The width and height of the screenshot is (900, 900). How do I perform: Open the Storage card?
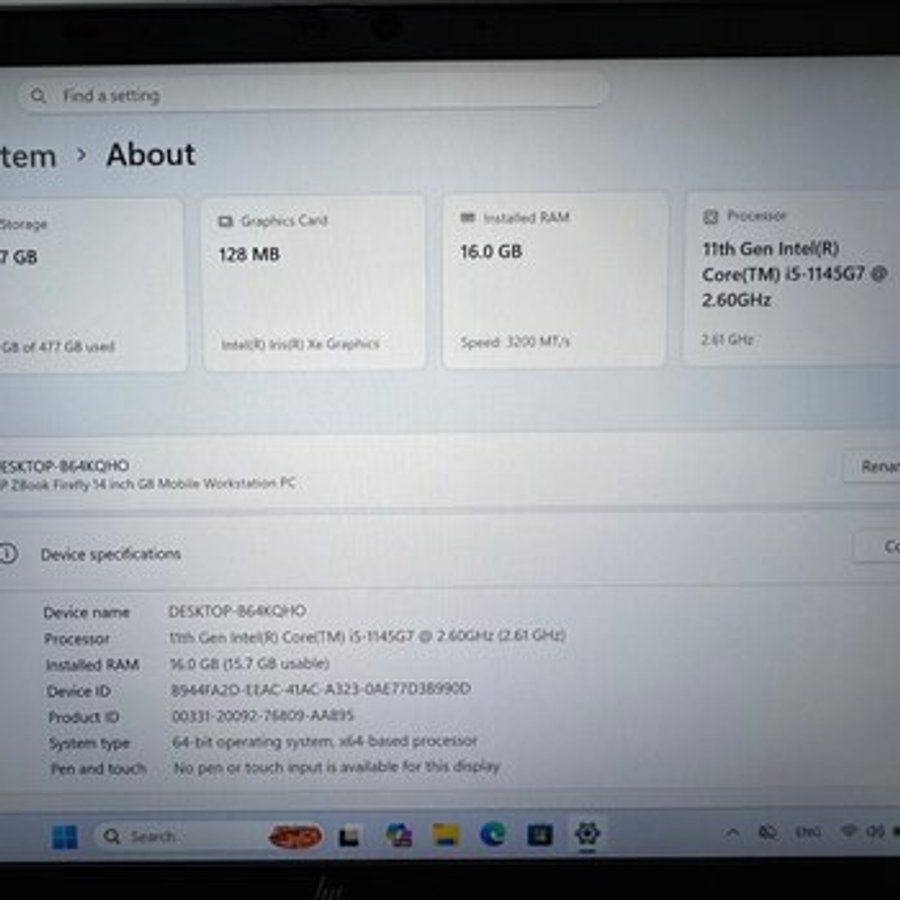92,285
